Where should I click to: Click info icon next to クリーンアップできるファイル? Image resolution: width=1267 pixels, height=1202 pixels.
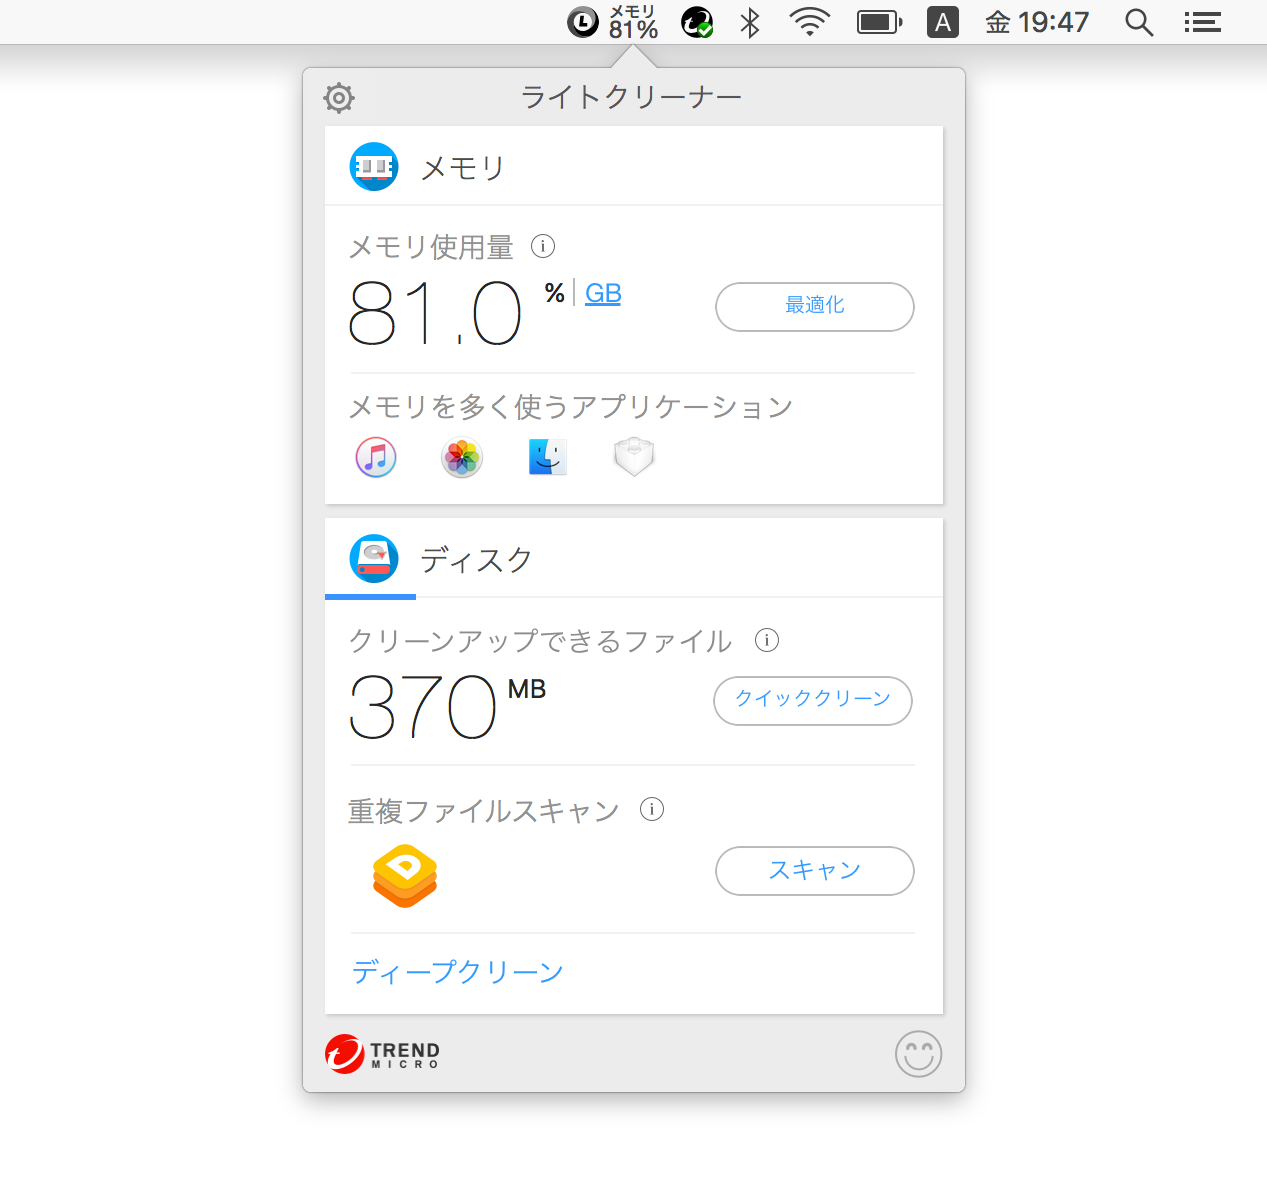(767, 640)
